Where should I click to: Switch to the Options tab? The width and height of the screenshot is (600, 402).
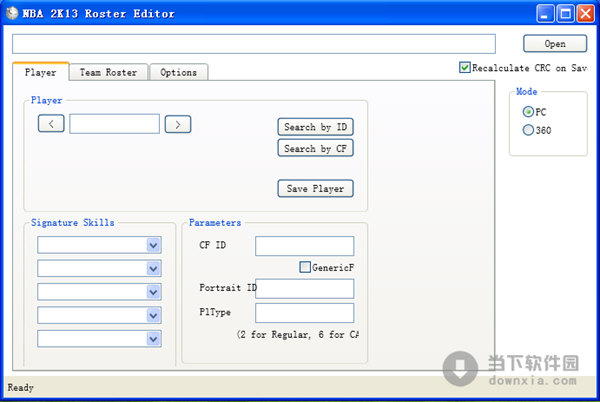point(178,72)
